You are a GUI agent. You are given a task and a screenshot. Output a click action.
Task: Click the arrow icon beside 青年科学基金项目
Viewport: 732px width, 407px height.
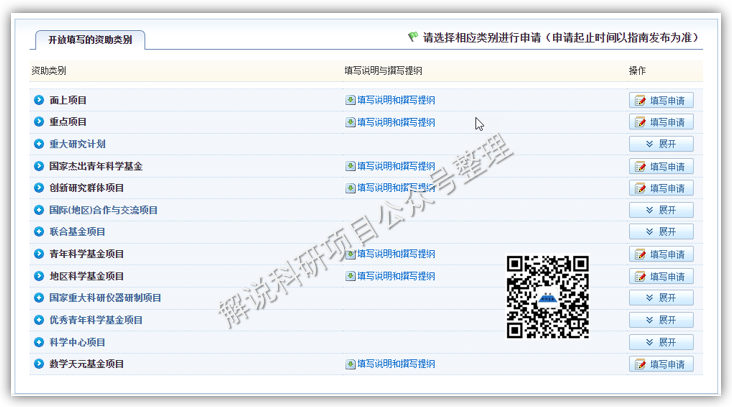tap(39, 254)
